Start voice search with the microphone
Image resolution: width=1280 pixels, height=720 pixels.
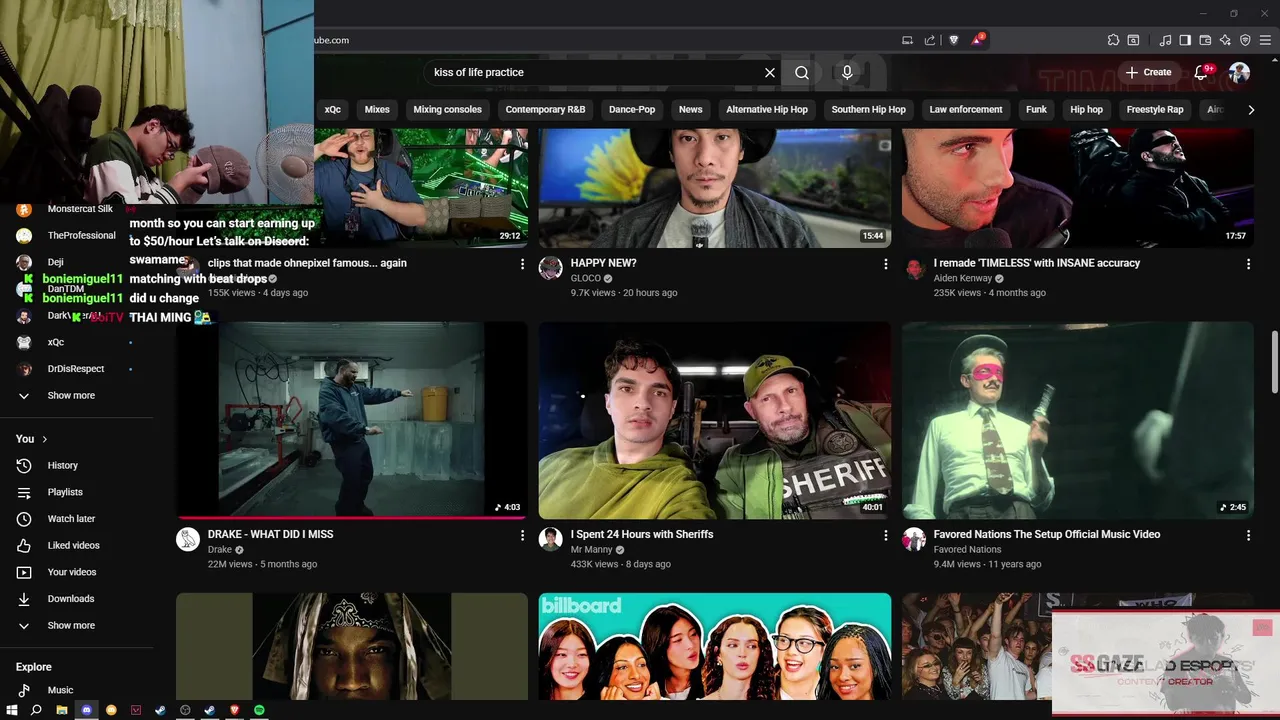point(847,72)
